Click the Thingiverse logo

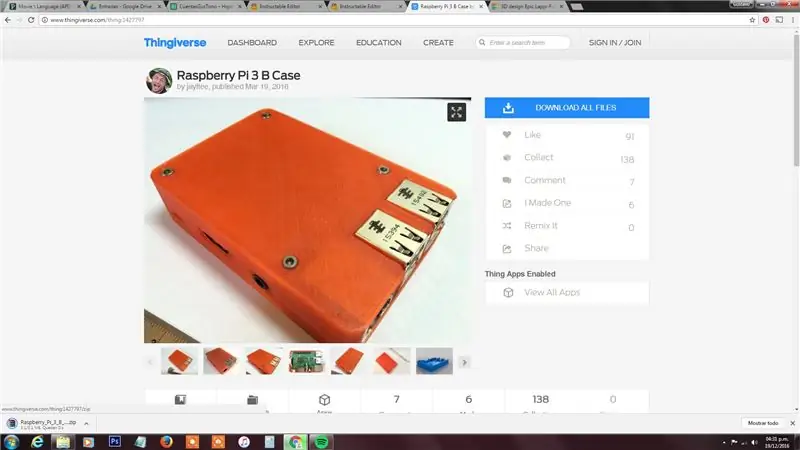coord(174,43)
